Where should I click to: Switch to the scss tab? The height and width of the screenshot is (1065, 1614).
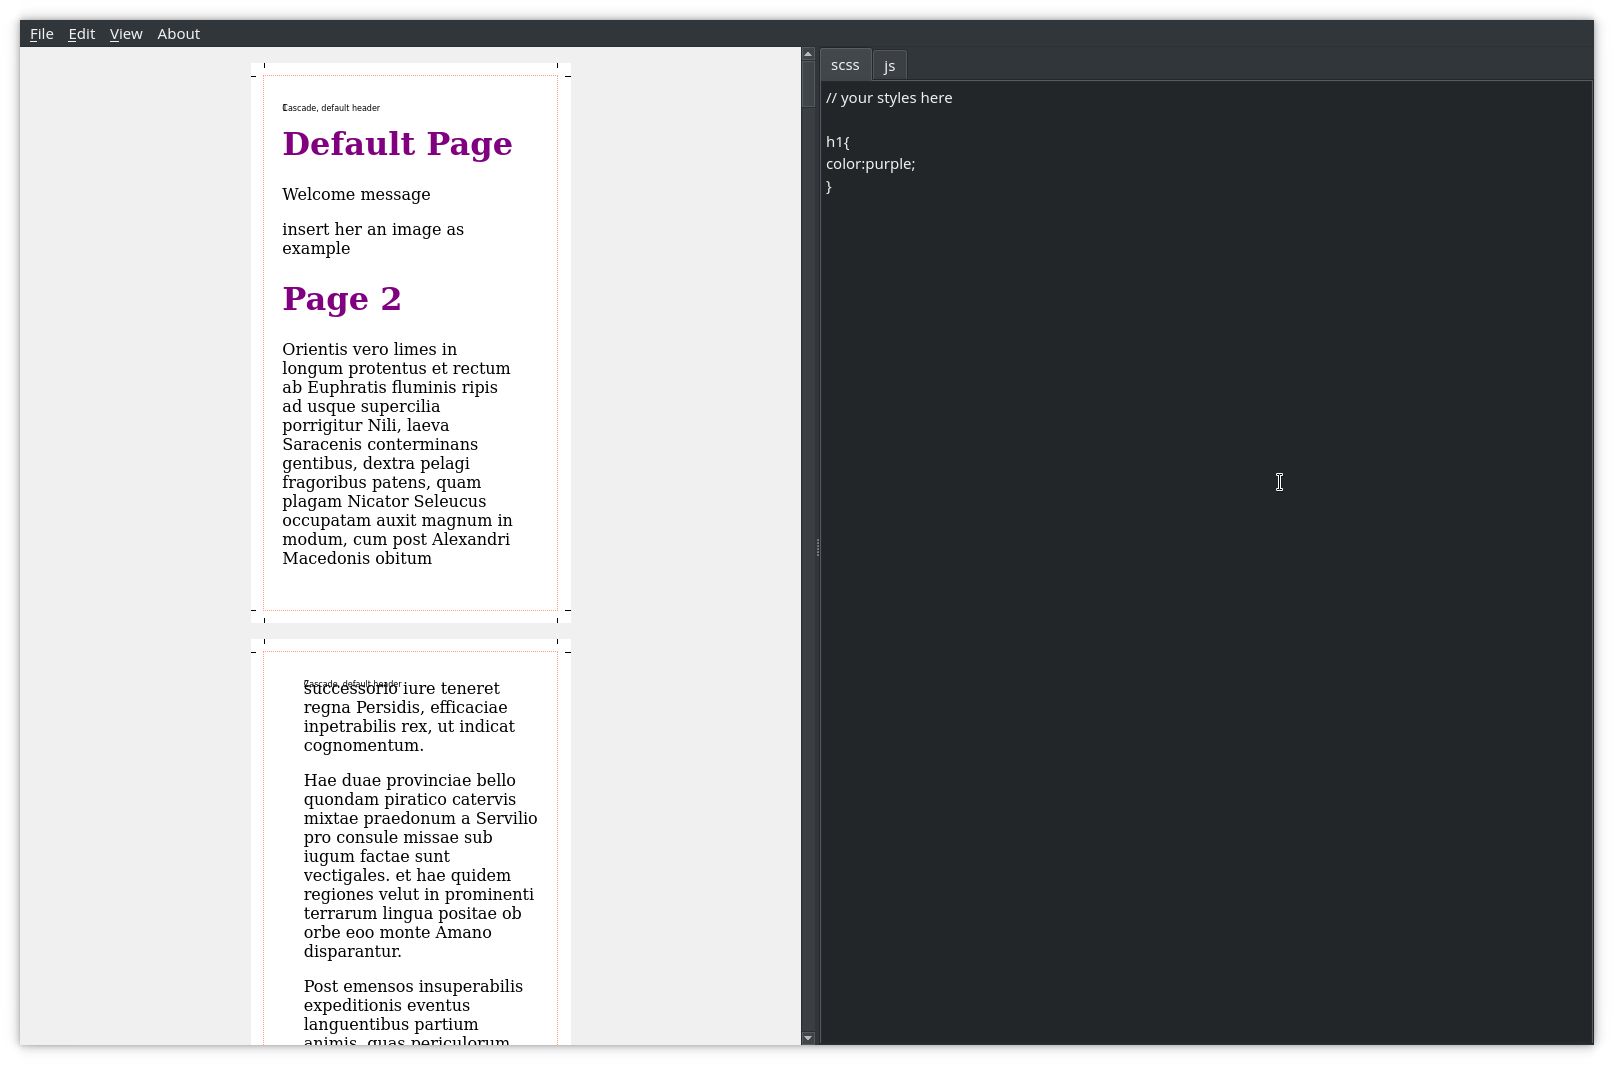pos(845,65)
